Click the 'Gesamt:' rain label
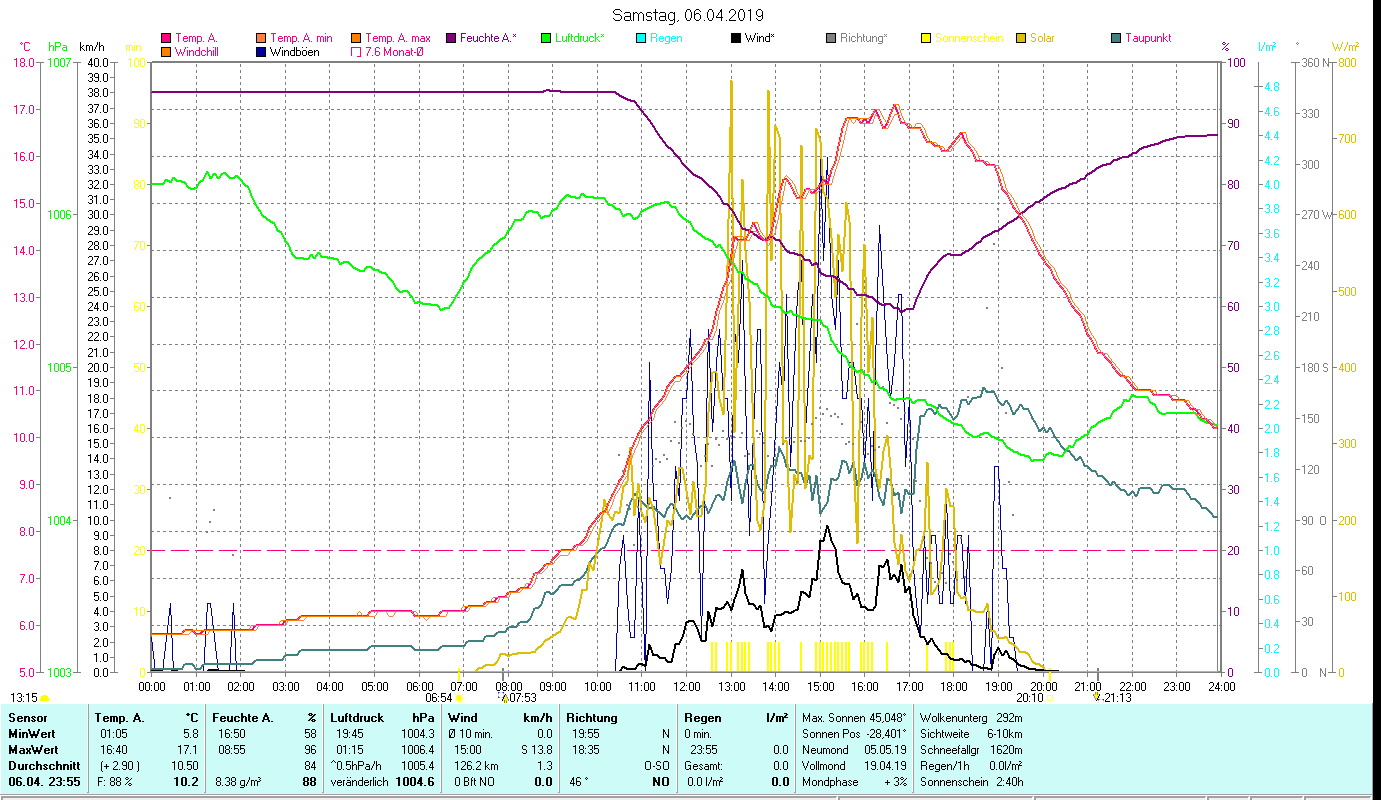The image size is (1381, 800). click(x=704, y=766)
